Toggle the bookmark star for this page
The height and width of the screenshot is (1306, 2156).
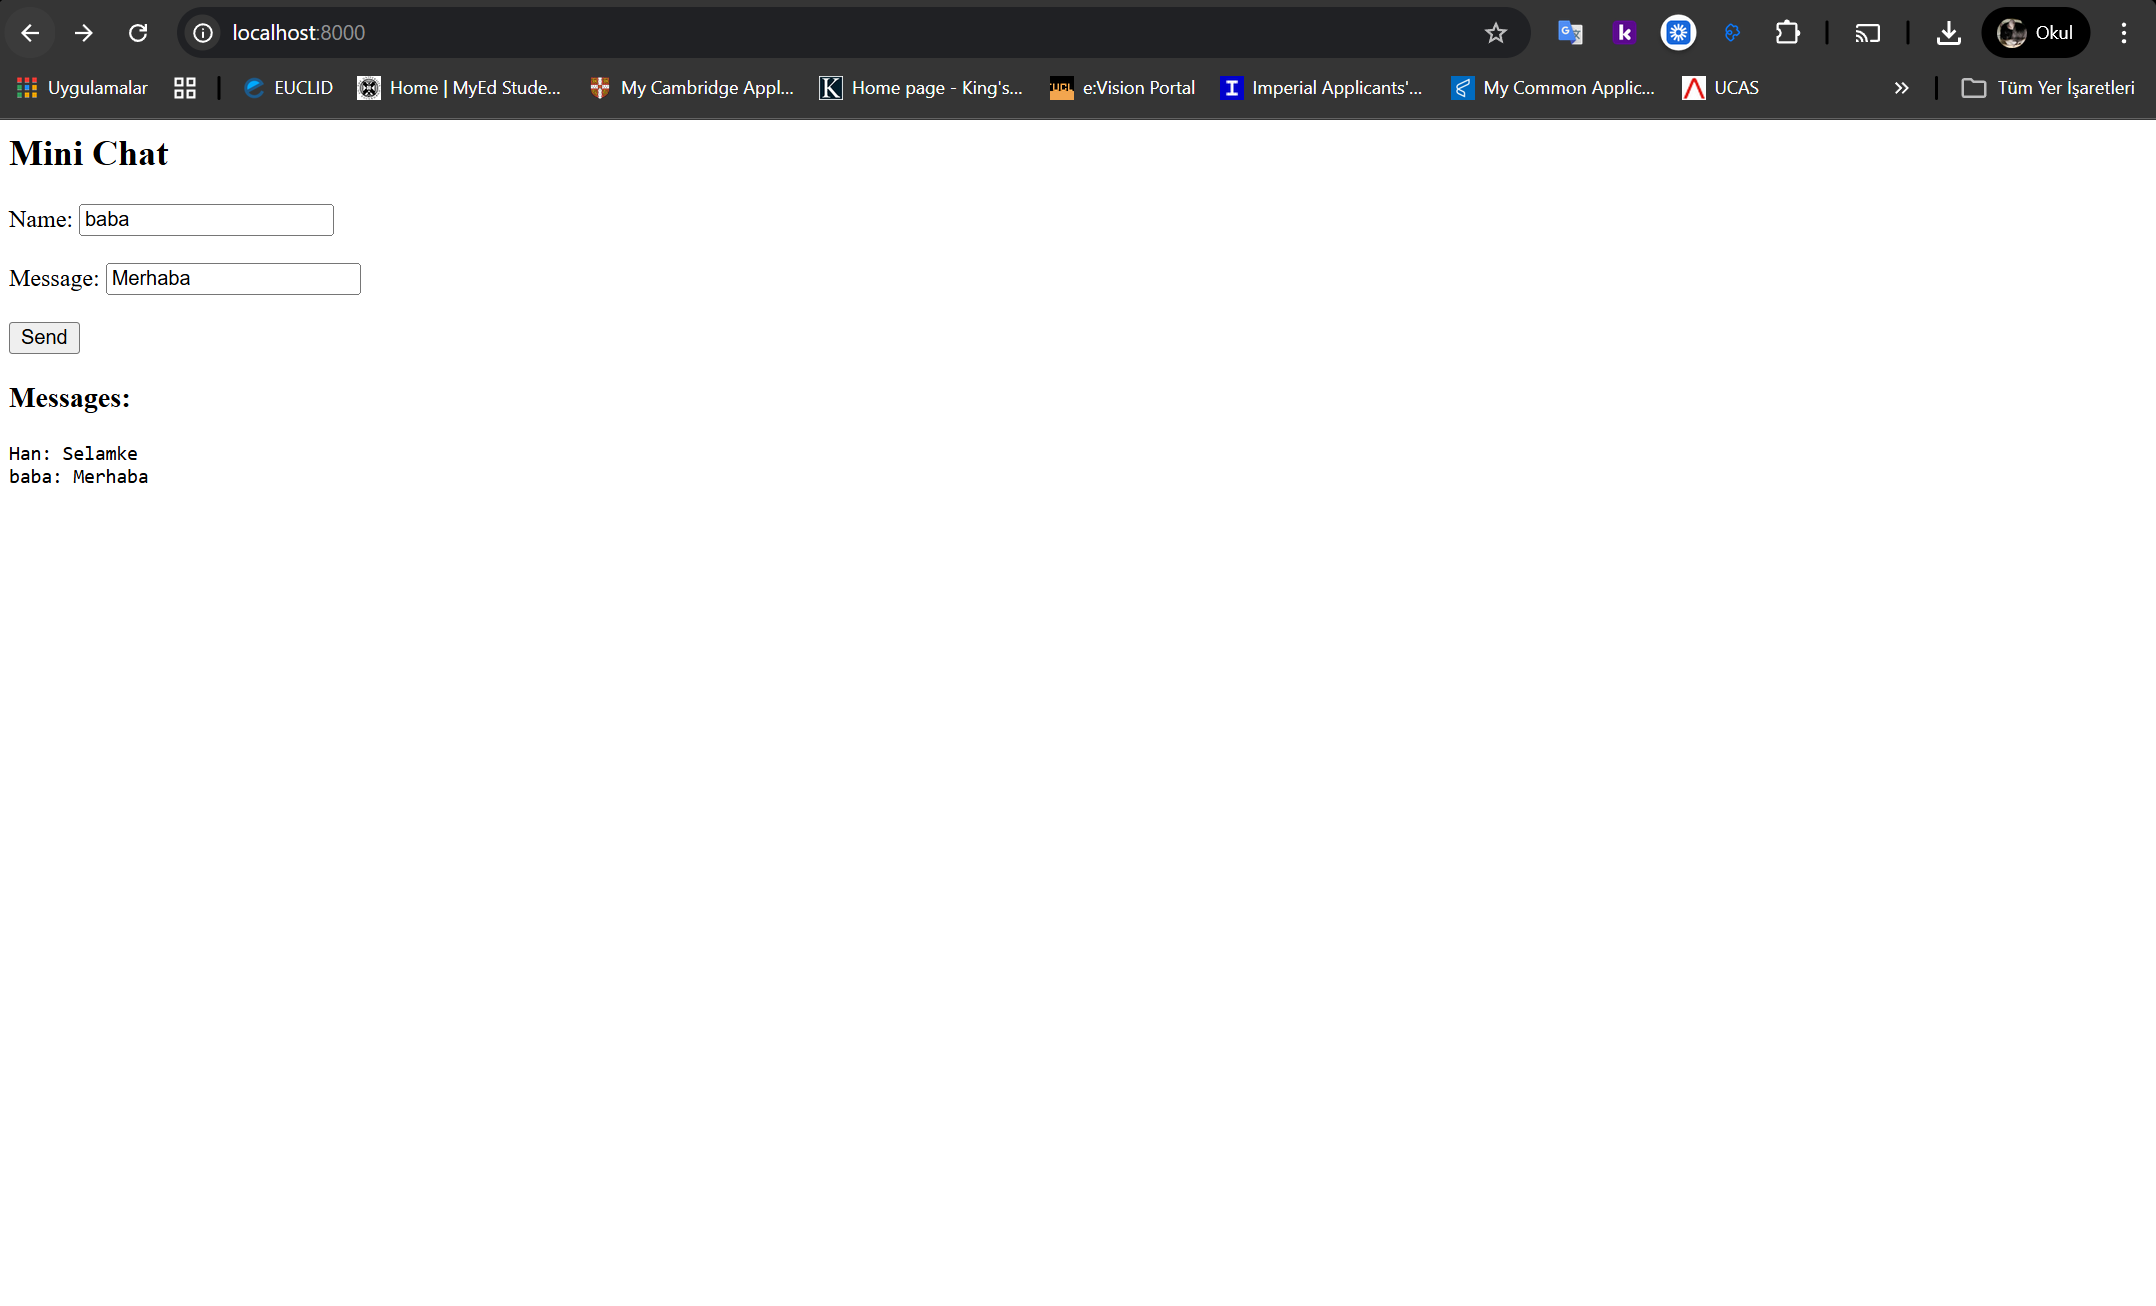coord(1495,32)
